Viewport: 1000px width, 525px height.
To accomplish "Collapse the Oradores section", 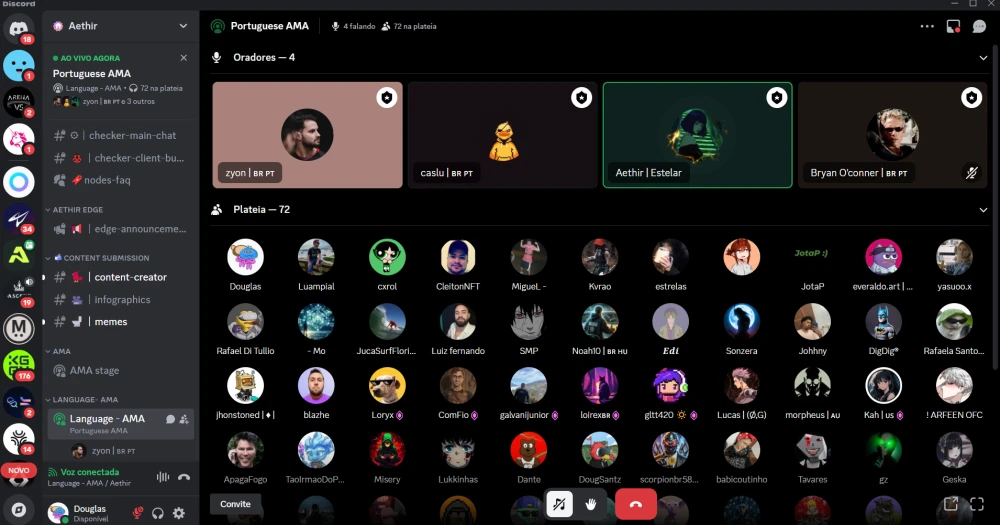I will tap(983, 57).
